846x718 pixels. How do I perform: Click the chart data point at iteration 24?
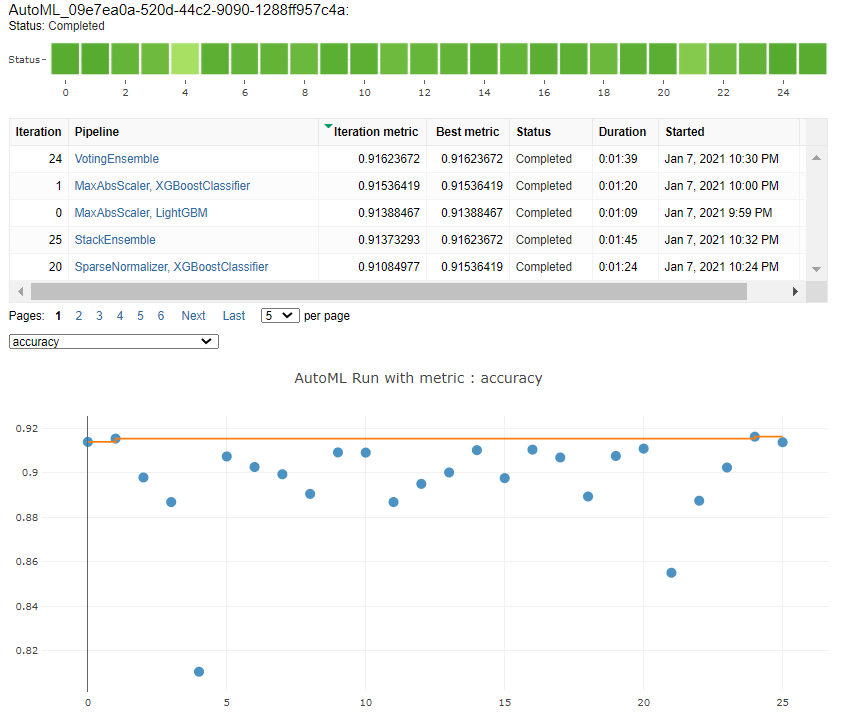[755, 437]
